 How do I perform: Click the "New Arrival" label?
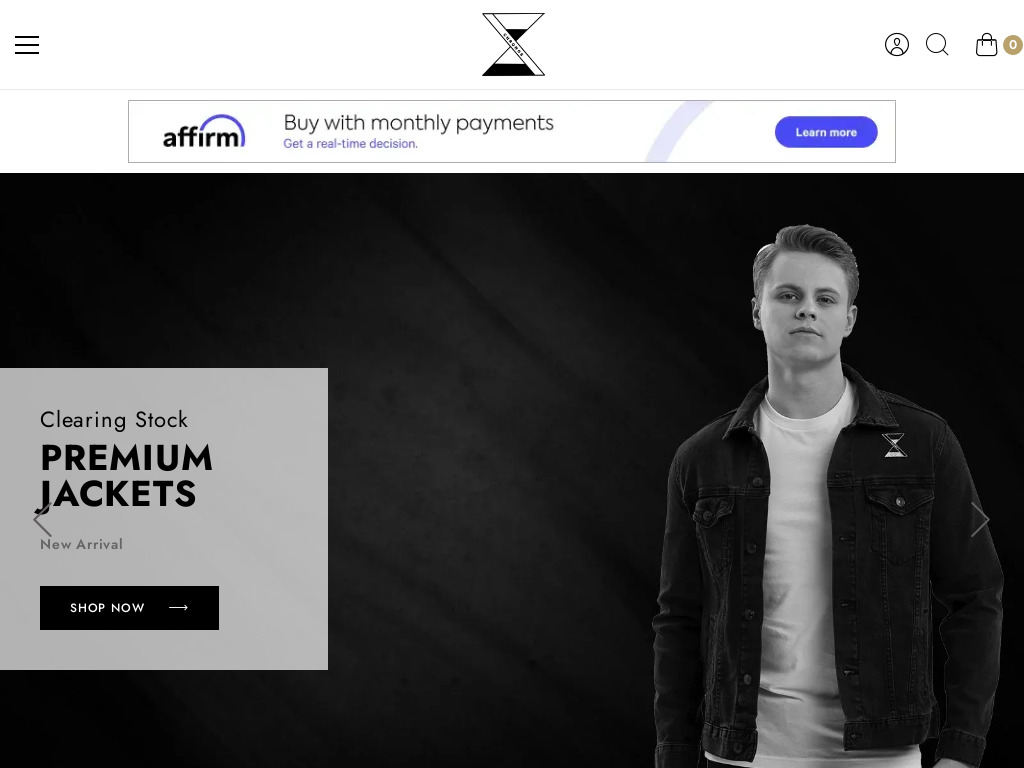coord(81,544)
